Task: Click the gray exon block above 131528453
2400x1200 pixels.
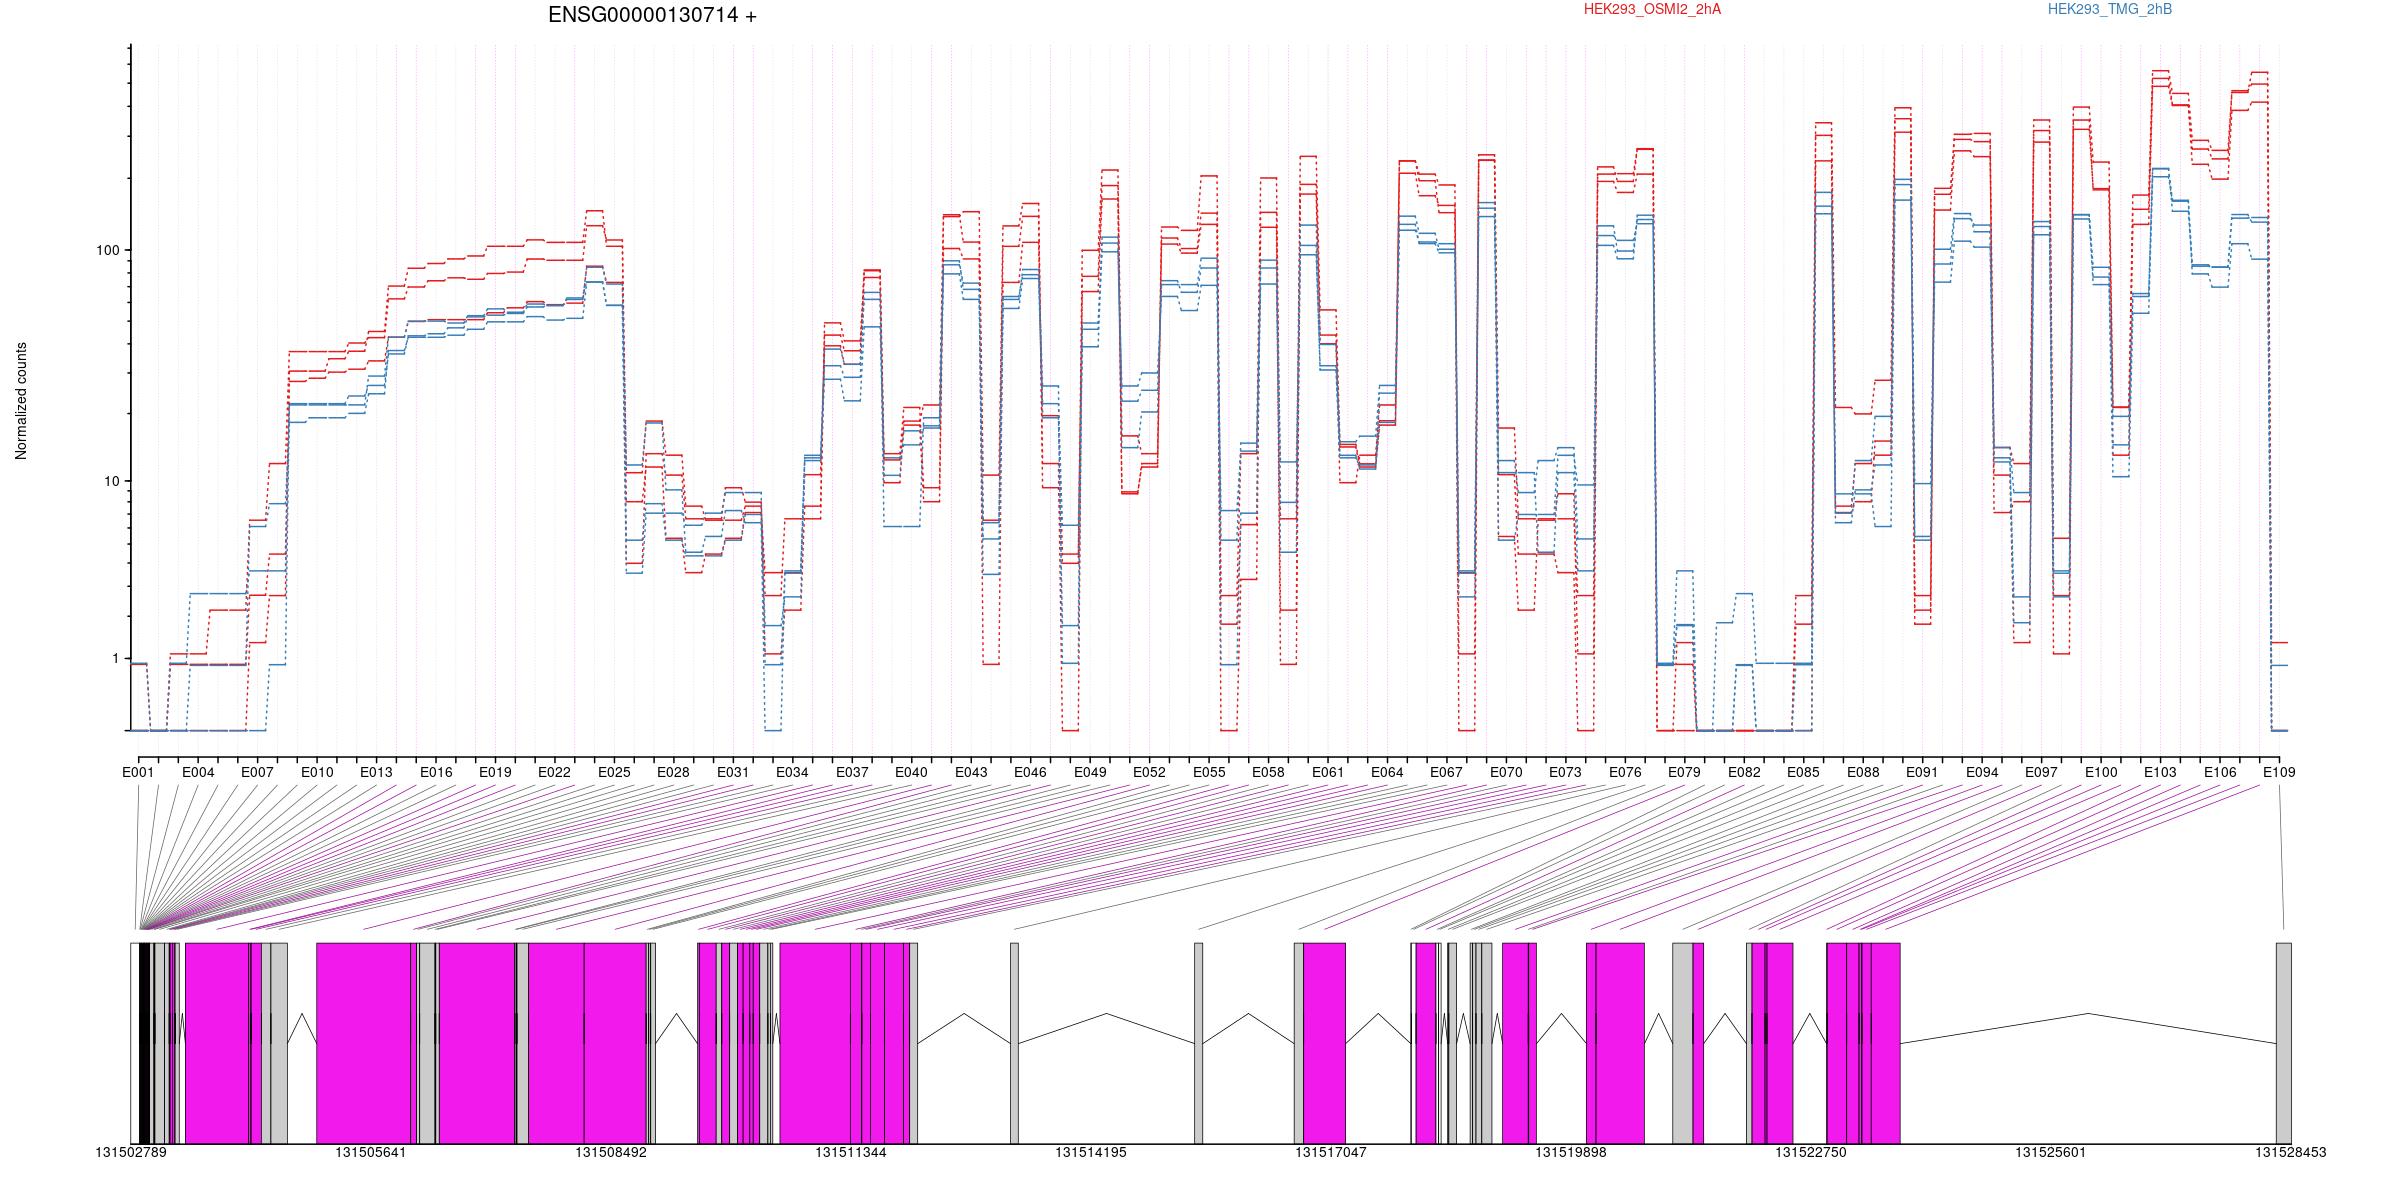Action: click(x=2284, y=1043)
